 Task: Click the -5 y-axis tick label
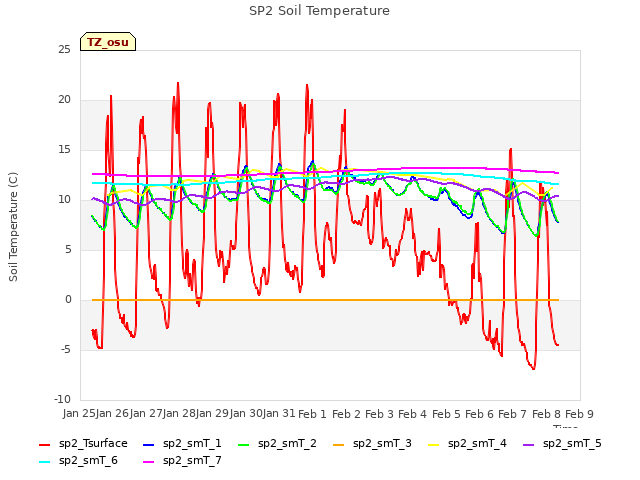[x=66, y=350]
